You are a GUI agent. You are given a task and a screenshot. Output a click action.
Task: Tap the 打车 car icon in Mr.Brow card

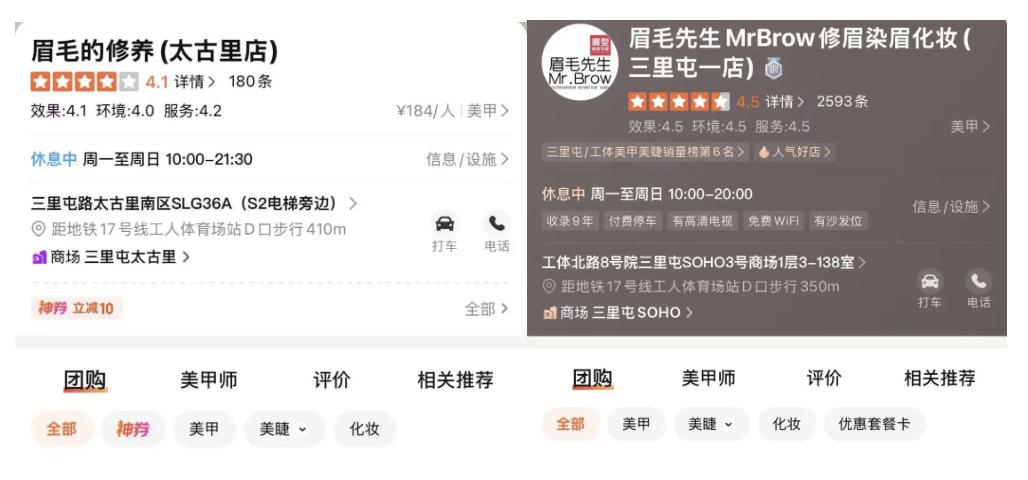pos(929,281)
